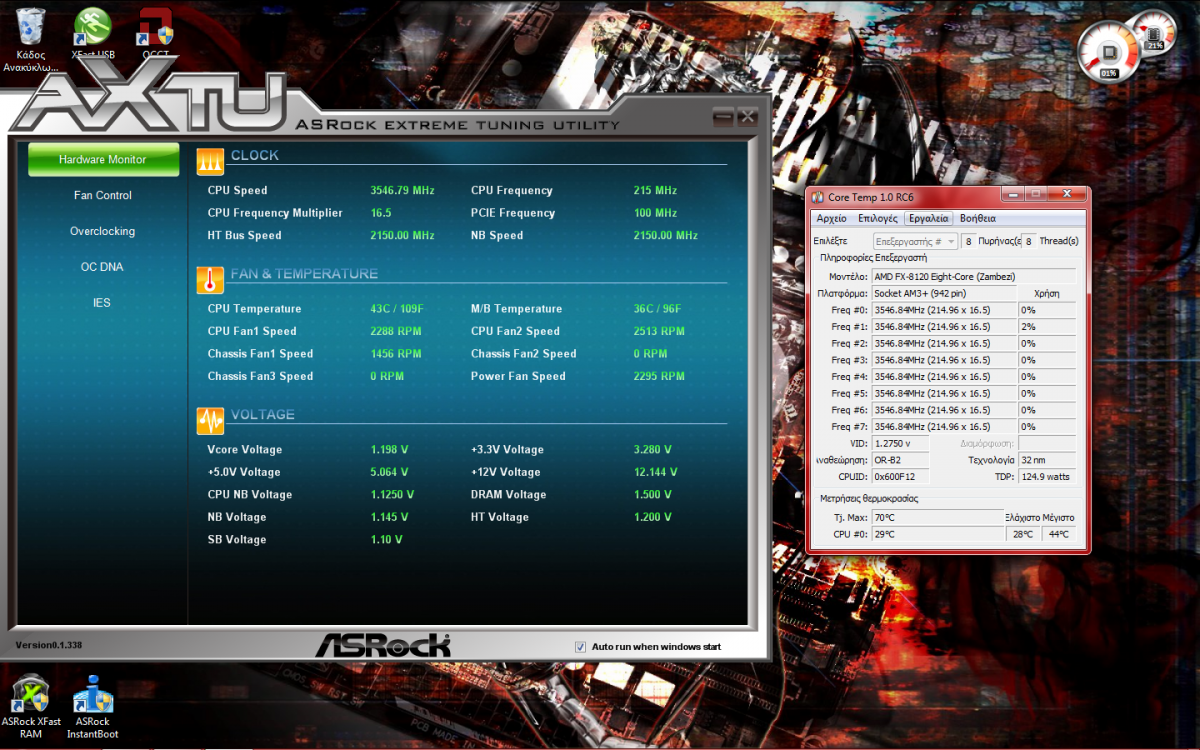Viewport: 1200px width, 750px height.
Task: Click the Core Temp model field AMD FX-8120
Action: point(974,276)
